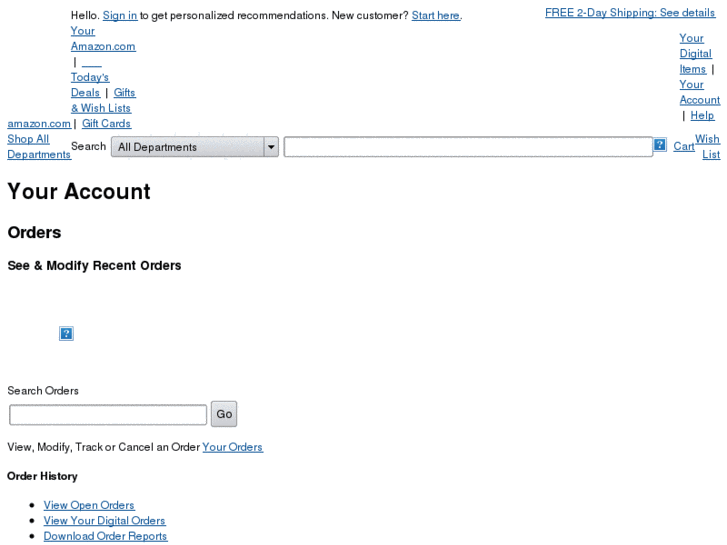Go to Your Account link in header
The width and height of the screenshot is (727, 545).
[x=700, y=92]
